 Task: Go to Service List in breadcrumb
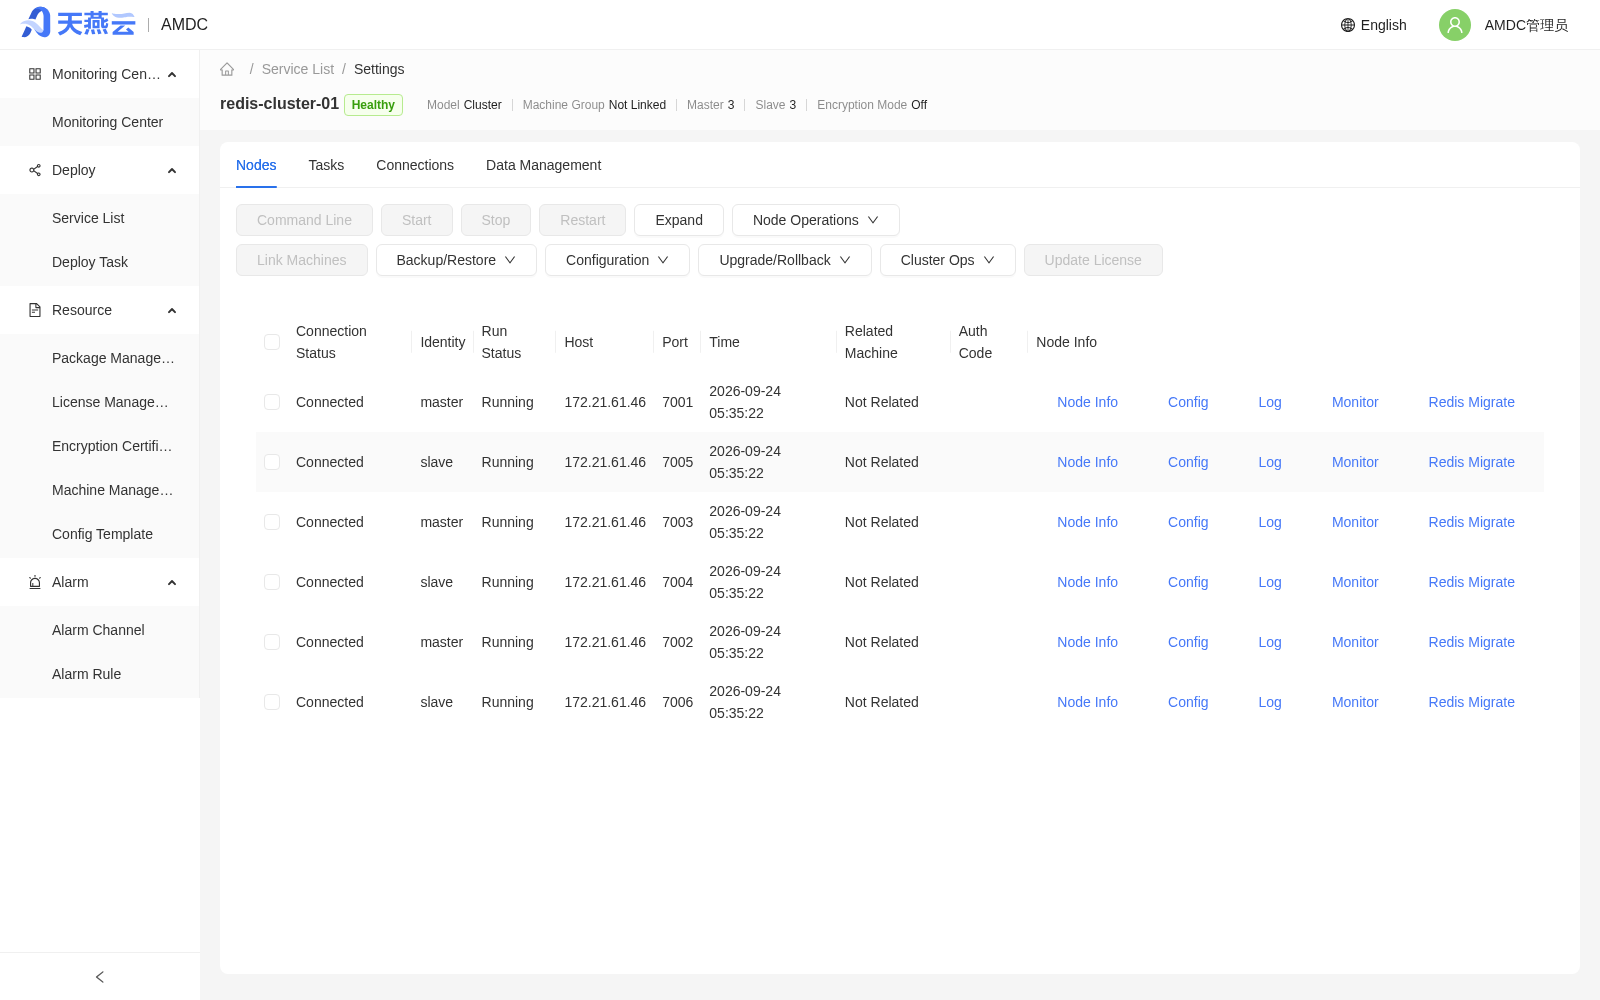298,69
